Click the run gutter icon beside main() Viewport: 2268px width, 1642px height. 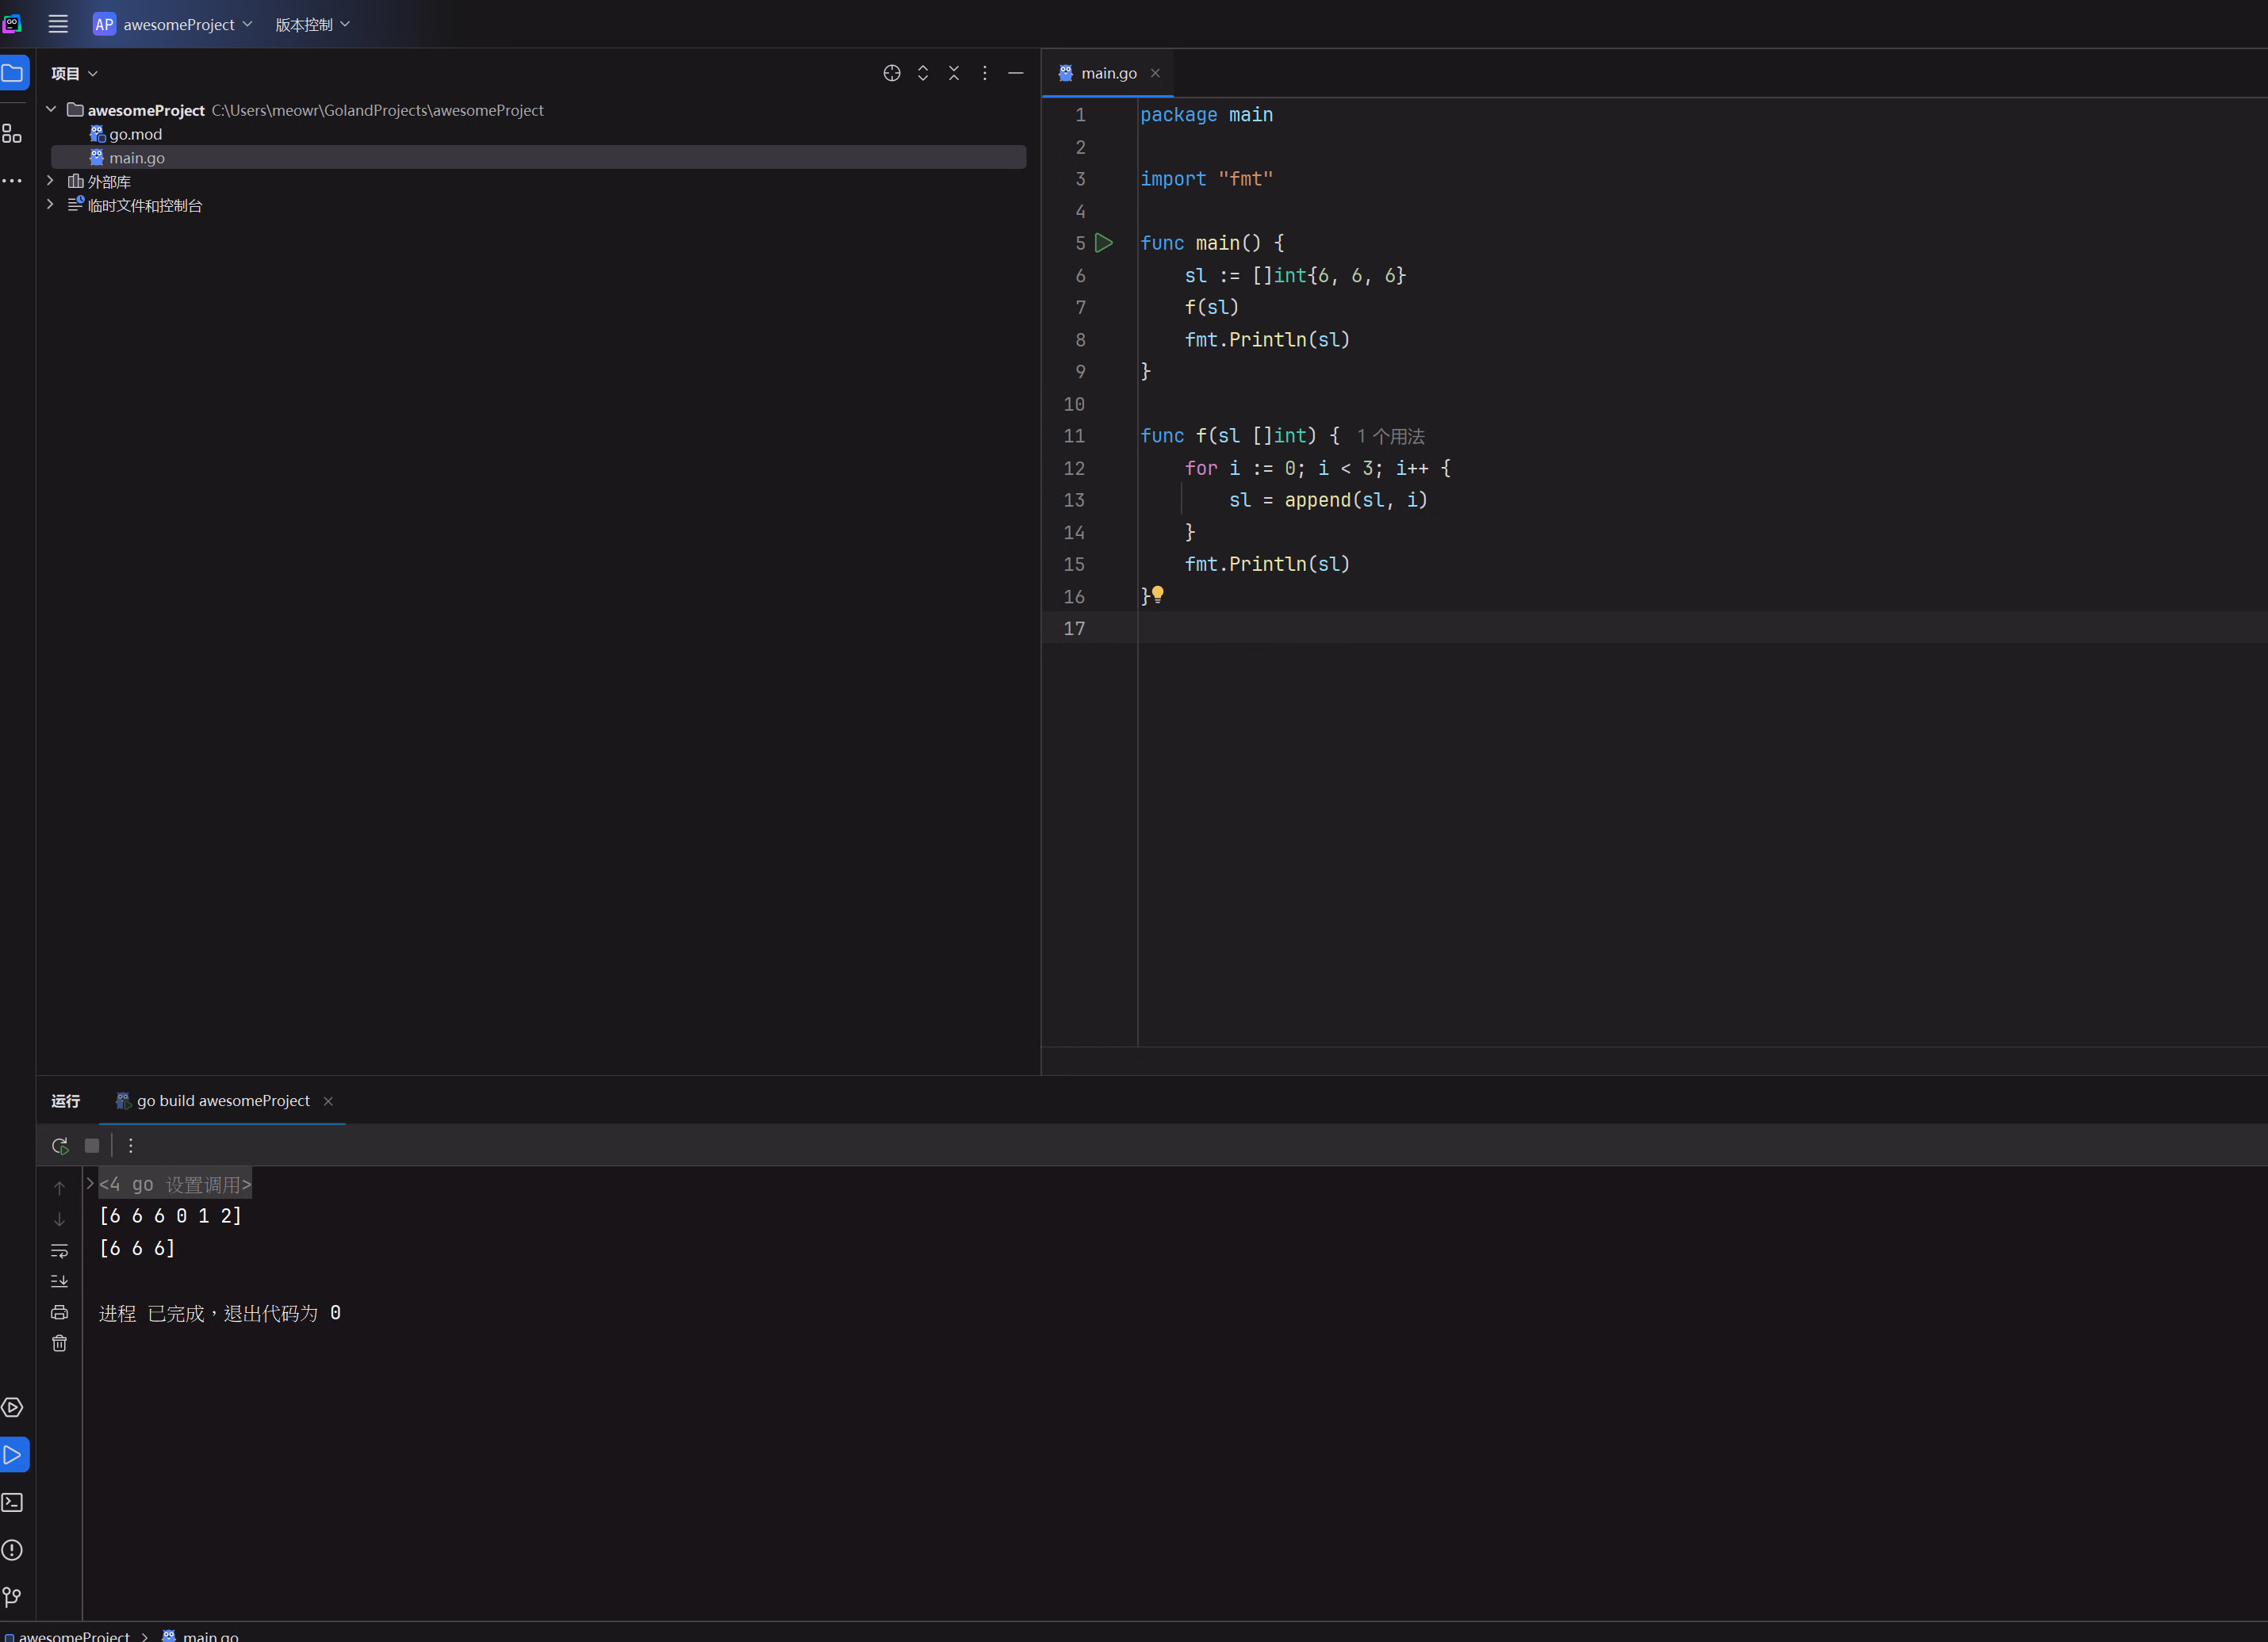click(1103, 243)
